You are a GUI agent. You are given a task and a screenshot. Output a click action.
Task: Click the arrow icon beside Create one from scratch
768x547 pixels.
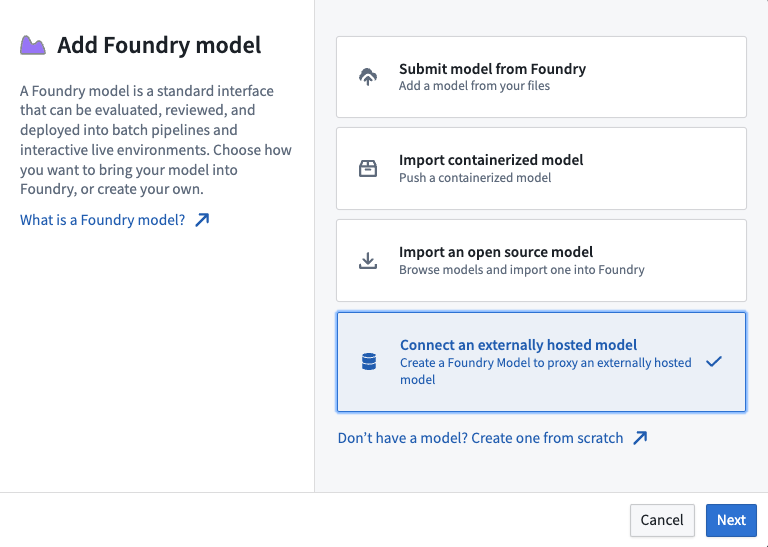pos(640,438)
